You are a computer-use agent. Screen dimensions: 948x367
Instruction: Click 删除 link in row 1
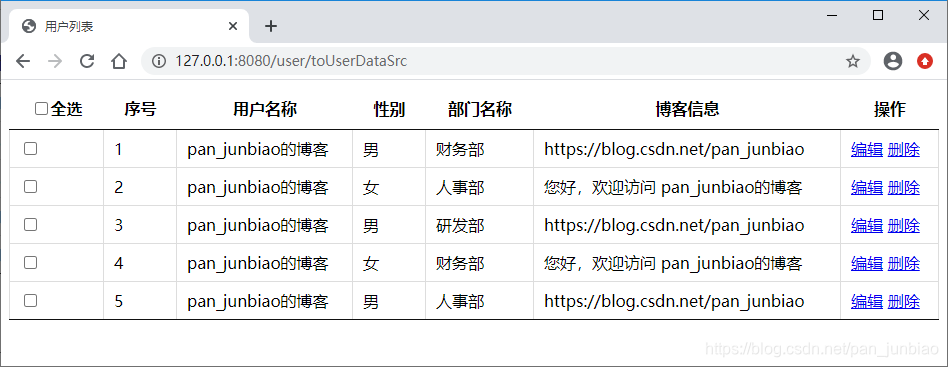click(x=904, y=150)
